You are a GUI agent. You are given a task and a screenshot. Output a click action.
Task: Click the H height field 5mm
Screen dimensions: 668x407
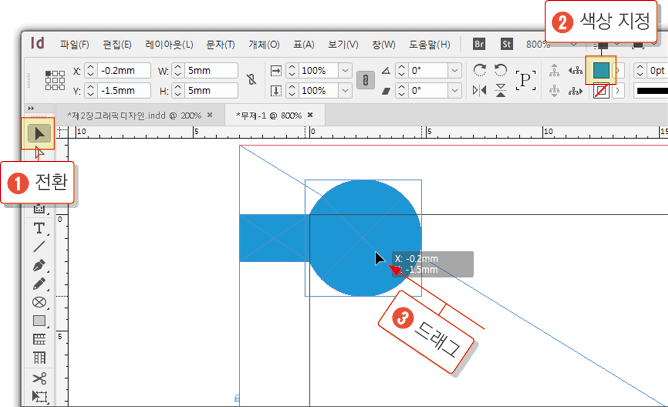click(211, 90)
